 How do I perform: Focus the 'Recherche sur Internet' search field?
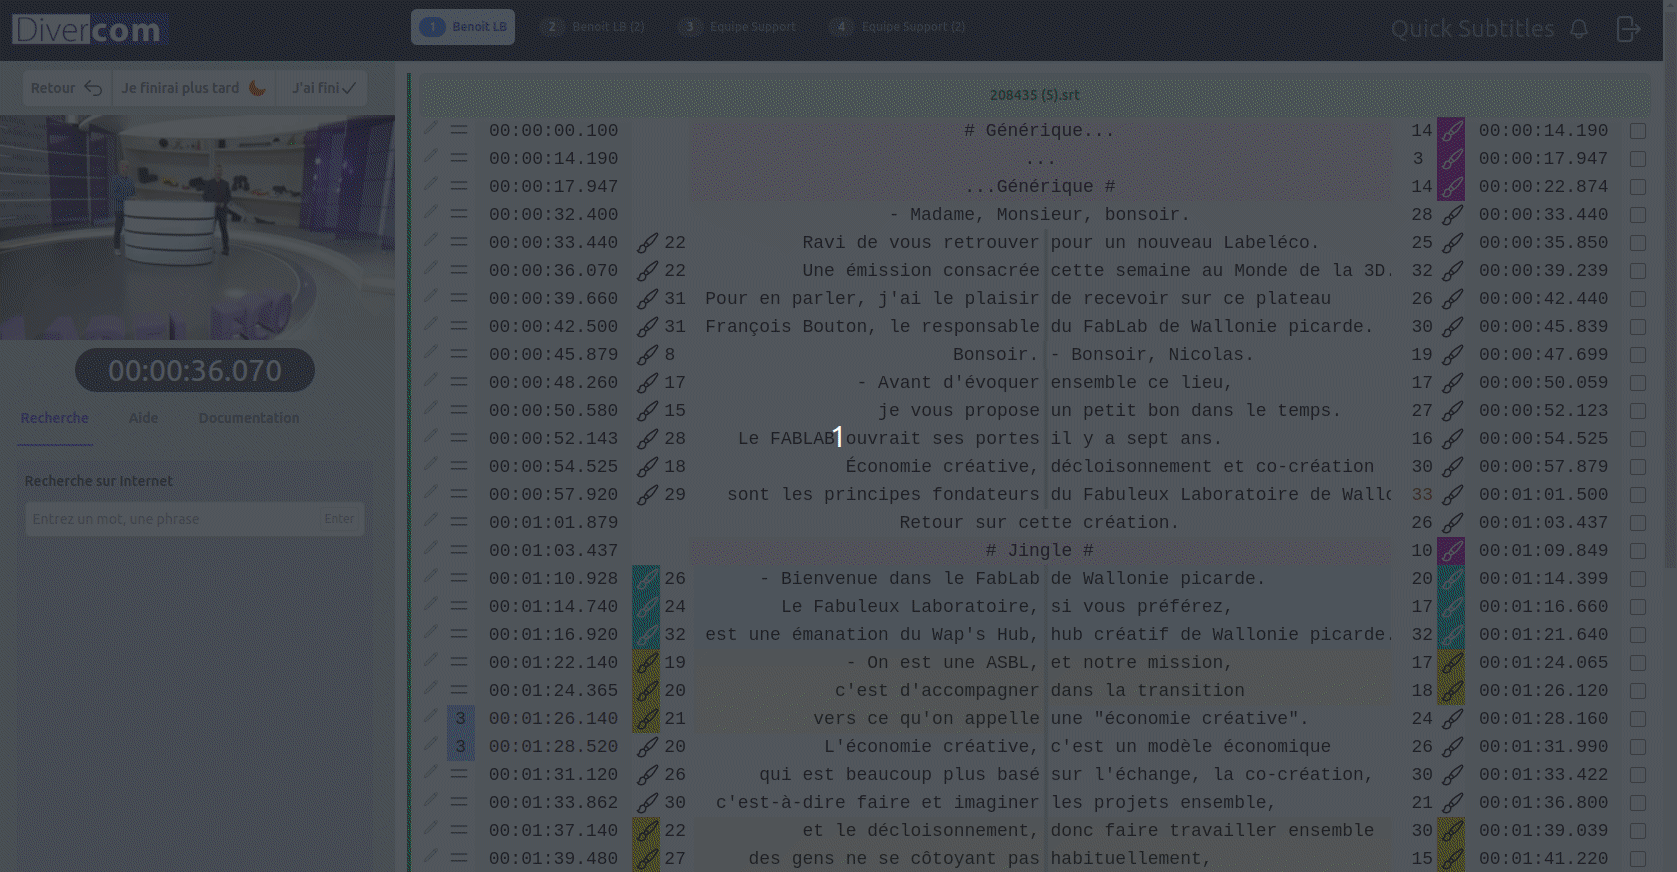[175, 519]
